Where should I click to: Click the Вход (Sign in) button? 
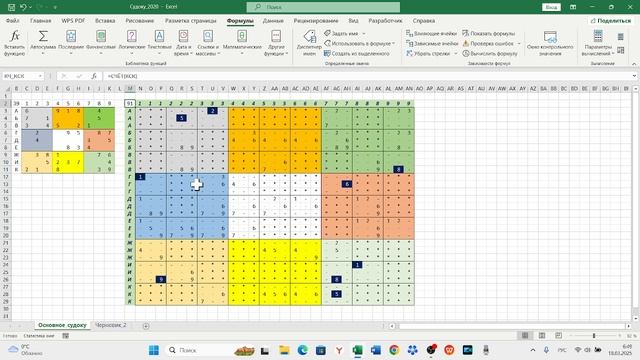coord(551,7)
